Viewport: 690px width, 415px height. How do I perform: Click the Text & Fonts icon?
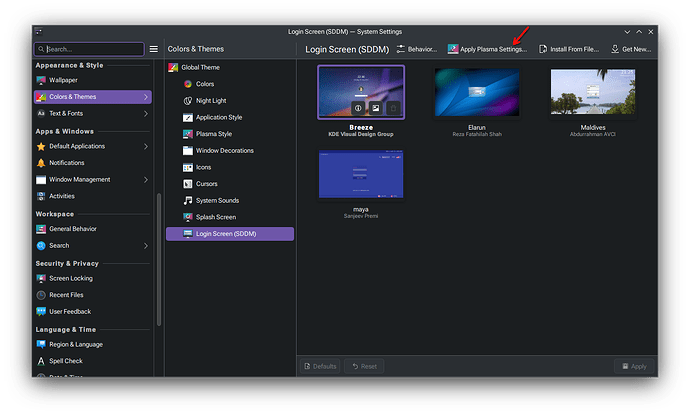click(41, 114)
